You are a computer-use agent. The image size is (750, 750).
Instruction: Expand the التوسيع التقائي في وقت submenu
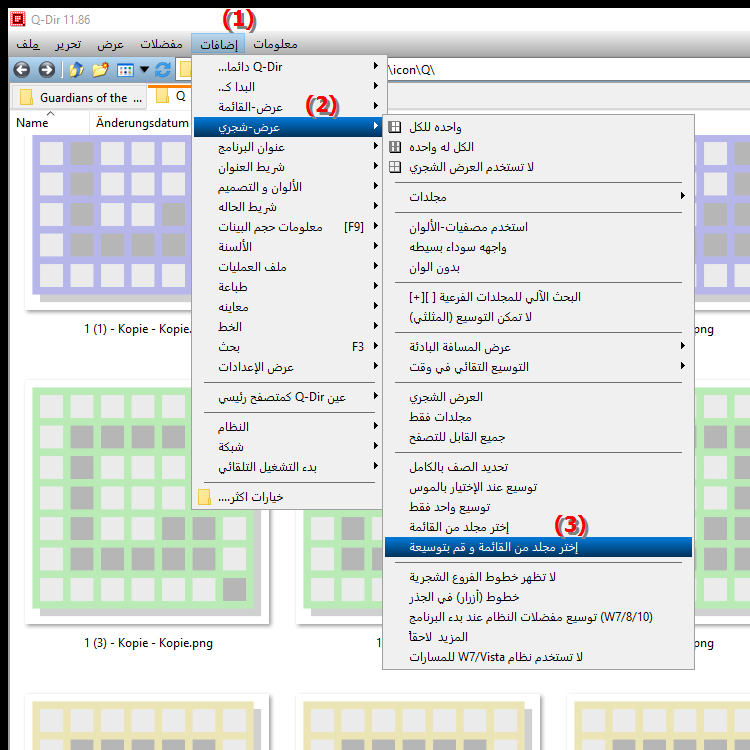click(538, 367)
